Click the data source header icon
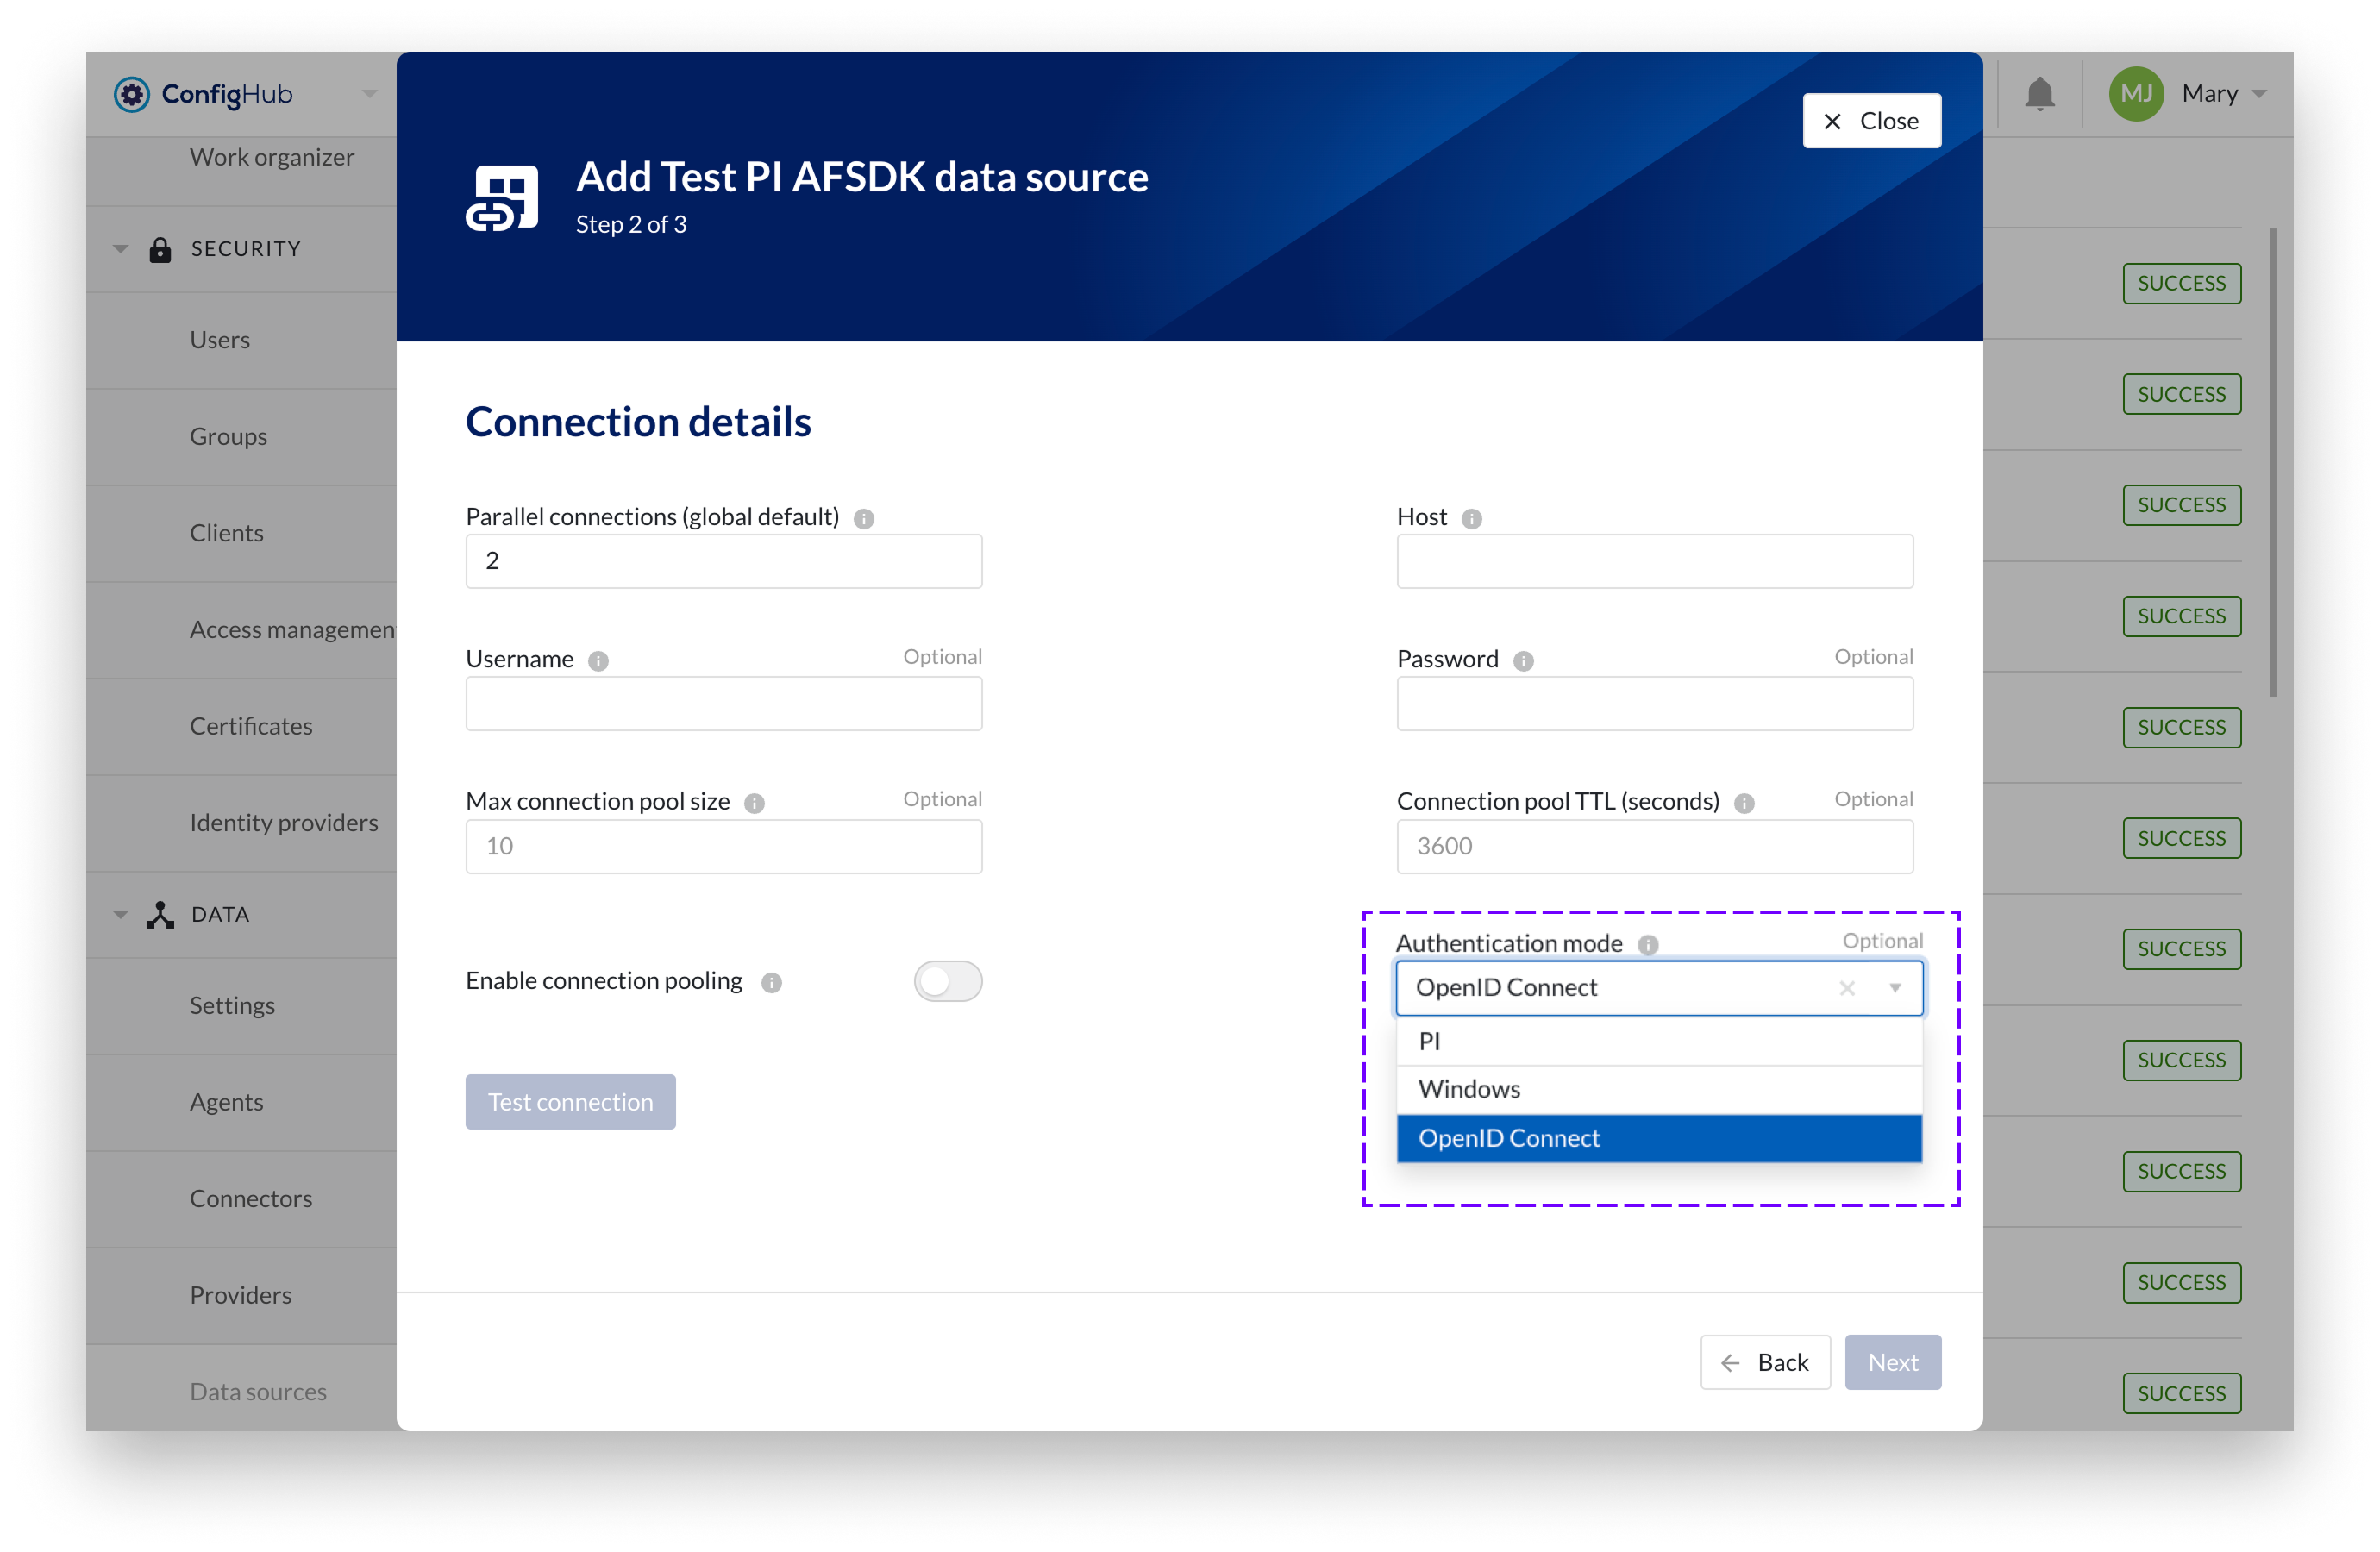 pos(502,198)
